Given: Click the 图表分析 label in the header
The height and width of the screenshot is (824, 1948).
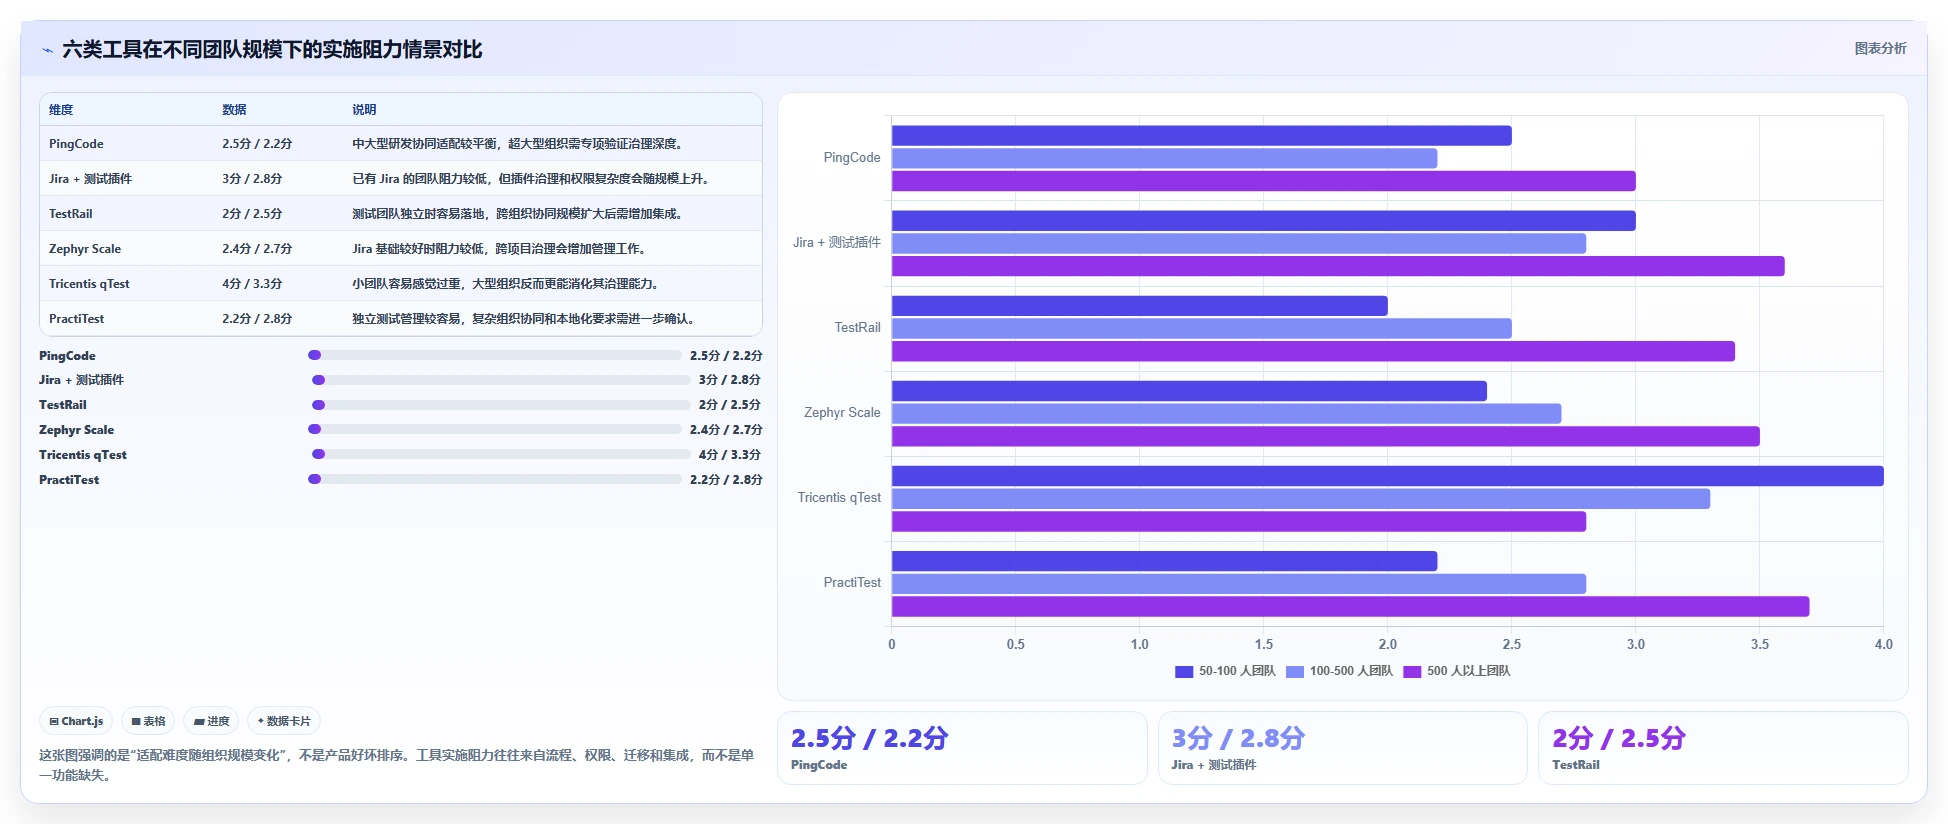Looking at the screenshot, I should pos(1880,48).
